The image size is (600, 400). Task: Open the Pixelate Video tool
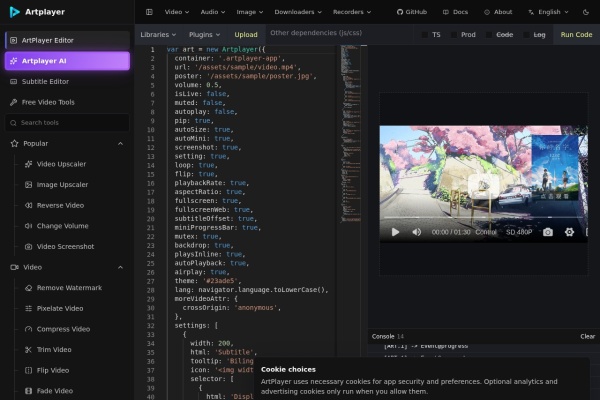pyautogui.click(x=60, y=308)
